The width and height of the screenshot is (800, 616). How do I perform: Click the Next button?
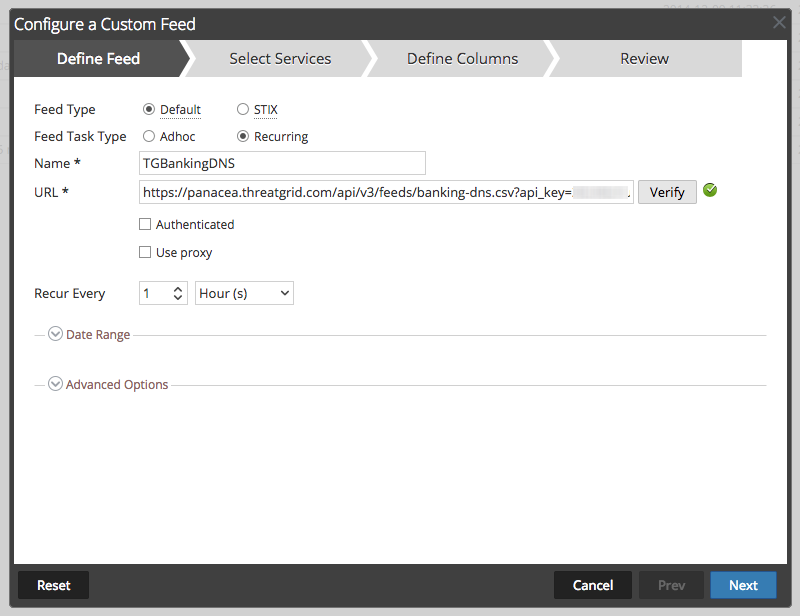click(743, 585)
